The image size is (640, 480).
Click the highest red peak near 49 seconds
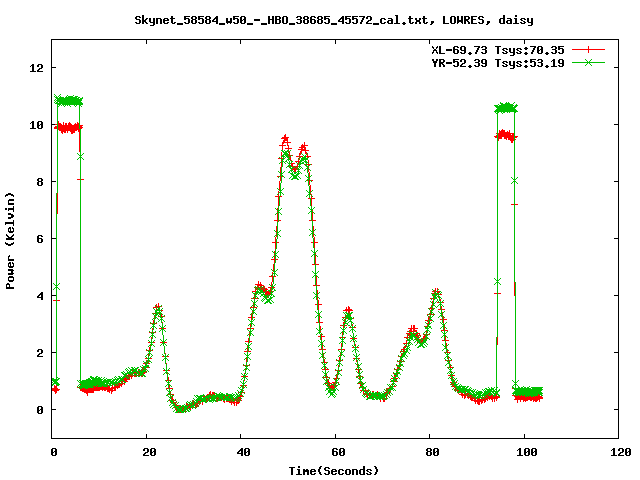[285, 139]
